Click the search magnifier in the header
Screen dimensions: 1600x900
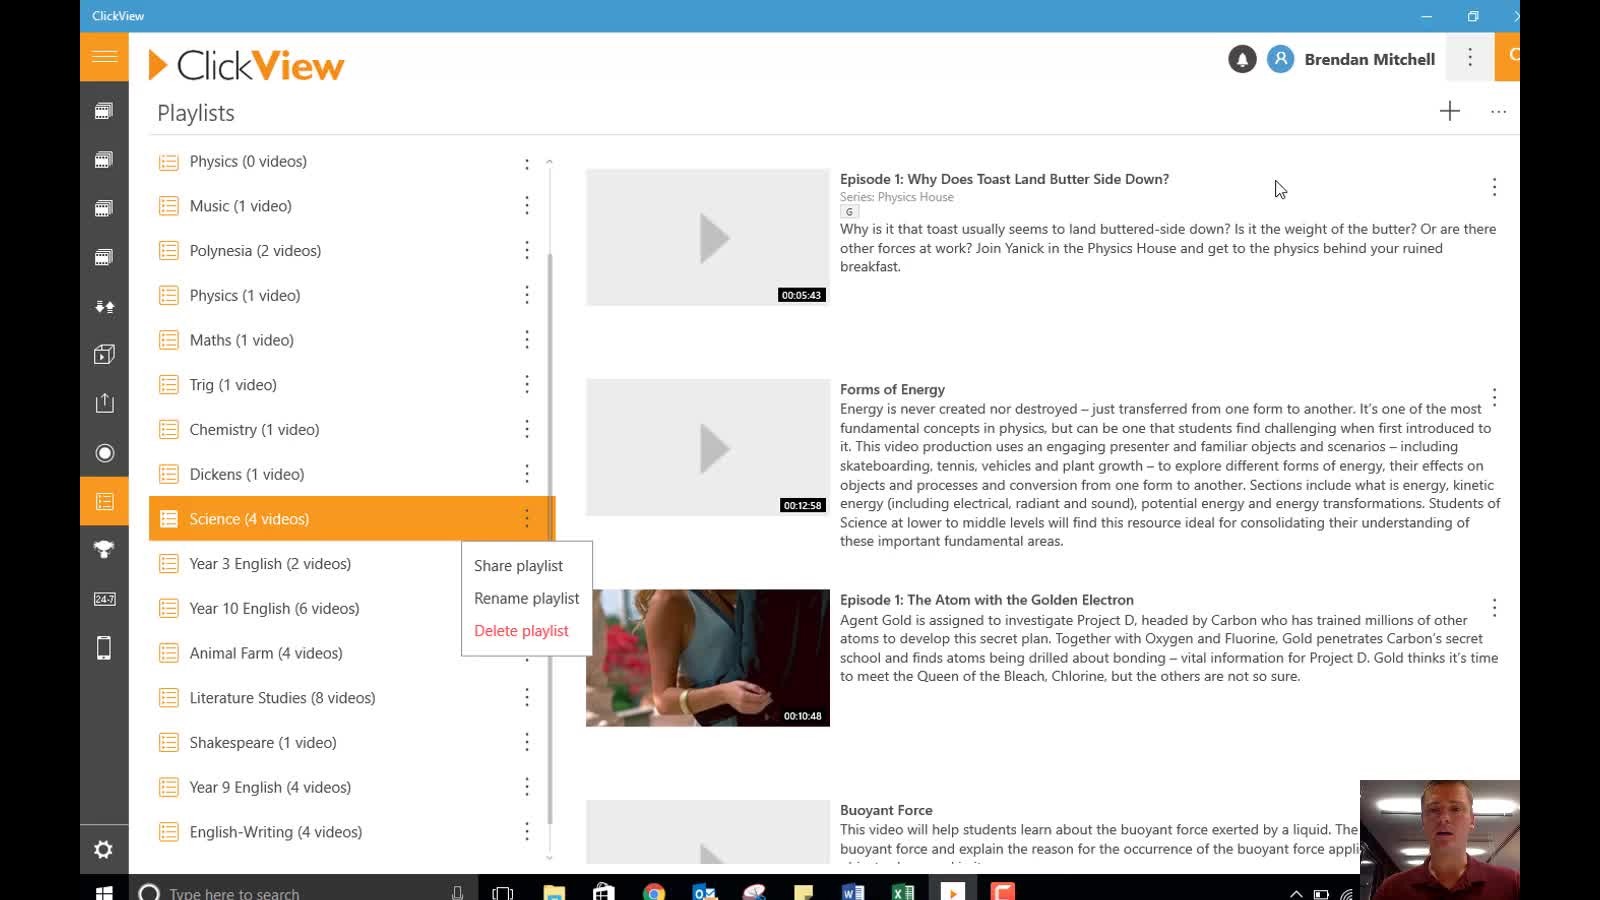click(1513, 57)
